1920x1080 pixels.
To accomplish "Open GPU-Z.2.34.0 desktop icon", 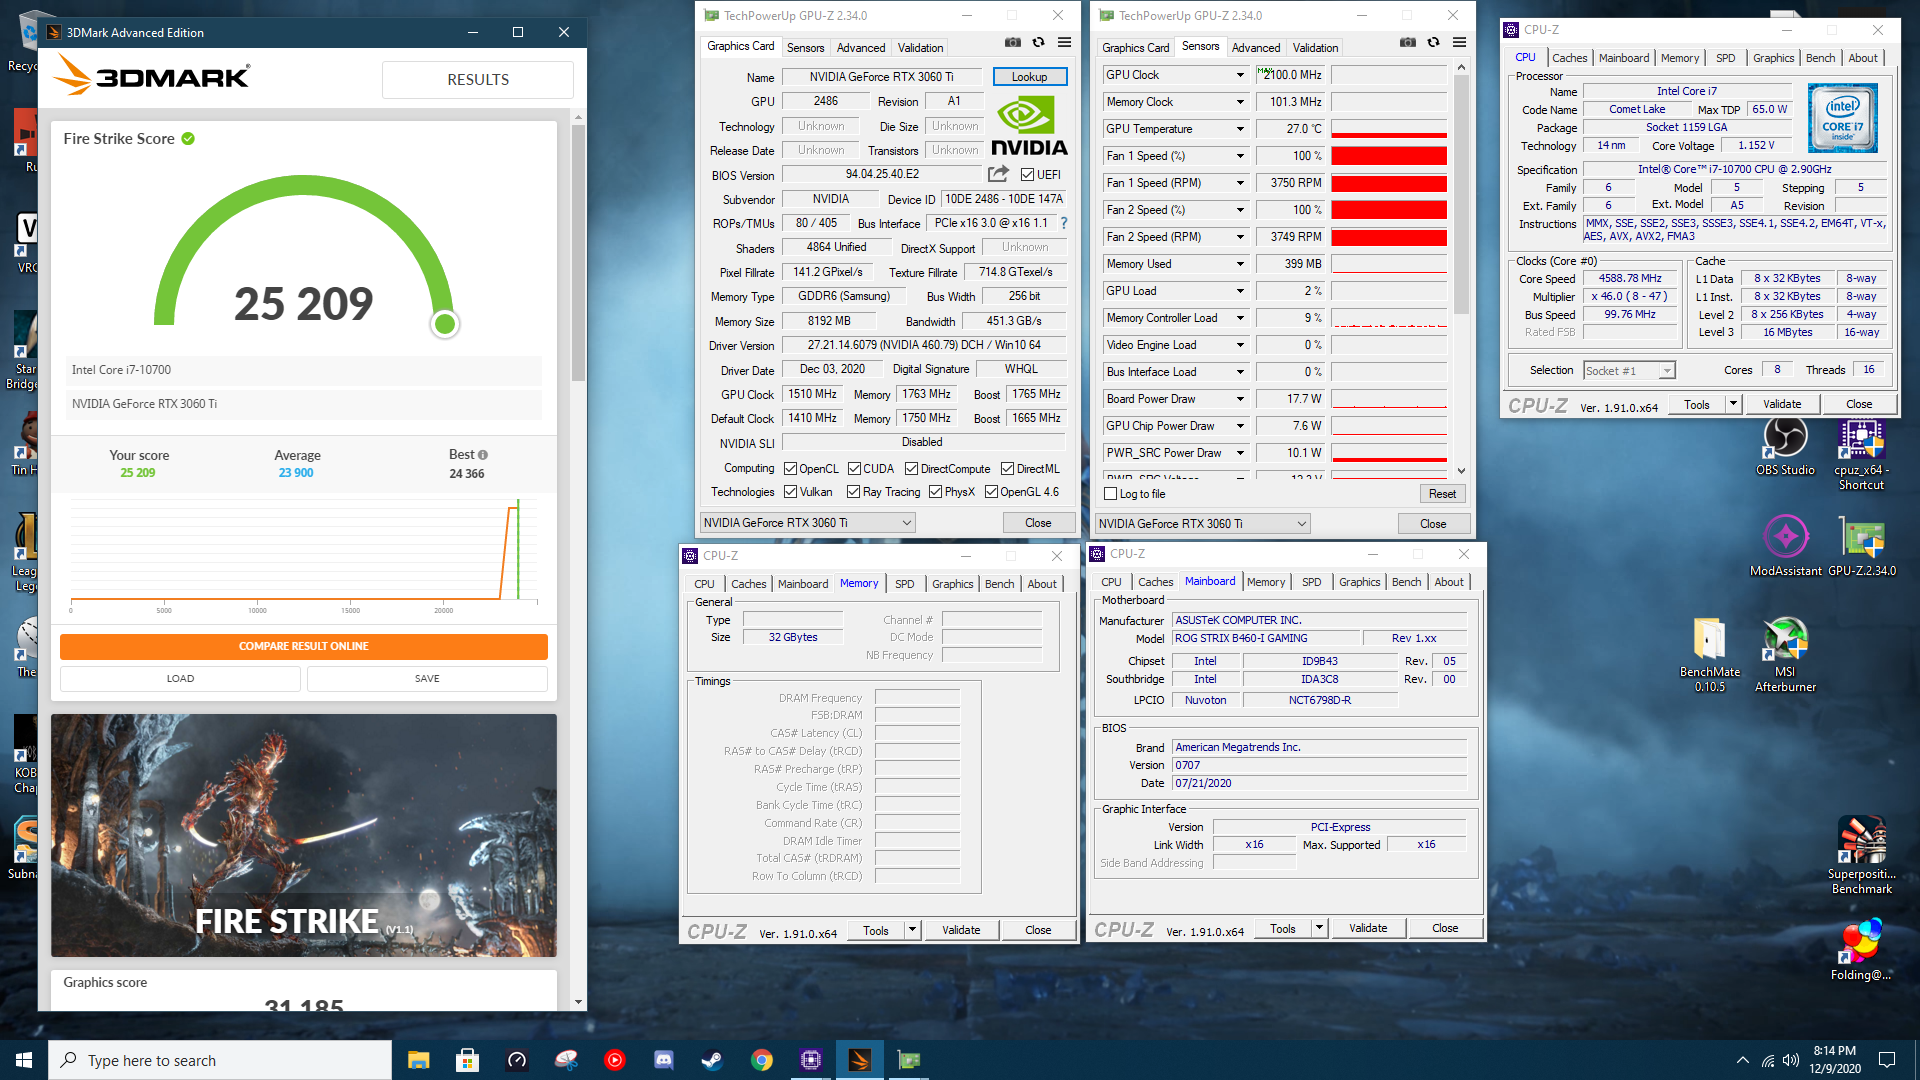I will 1861,546.
